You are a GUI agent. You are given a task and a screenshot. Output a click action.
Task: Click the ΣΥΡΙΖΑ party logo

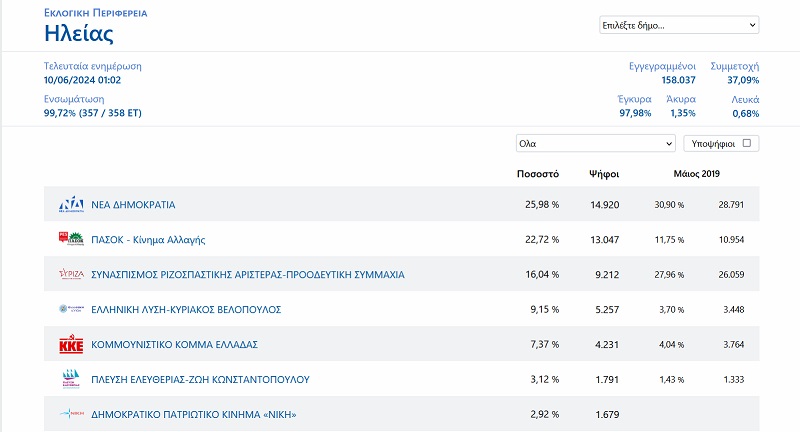(71, 274)
